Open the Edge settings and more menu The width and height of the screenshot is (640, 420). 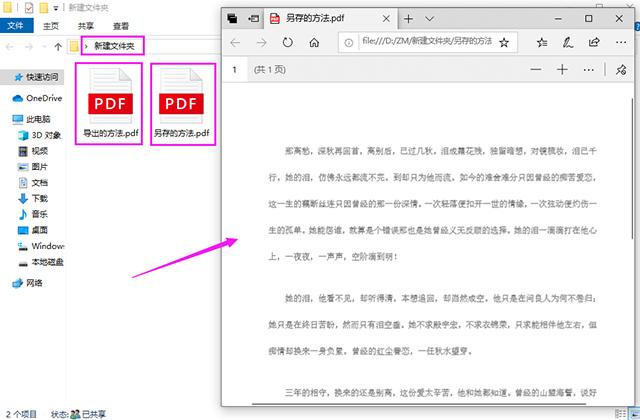(621, 42)
